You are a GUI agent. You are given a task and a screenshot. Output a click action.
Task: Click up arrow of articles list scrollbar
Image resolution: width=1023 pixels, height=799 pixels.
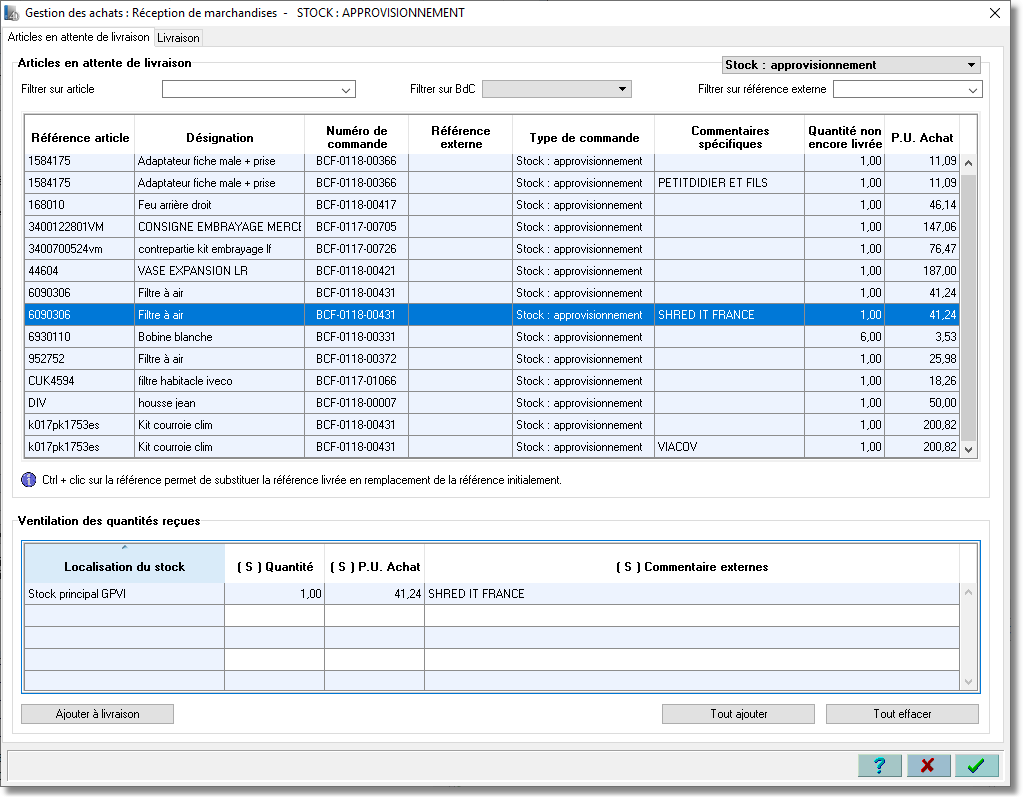pyautogui.click(x=969, y=163)
